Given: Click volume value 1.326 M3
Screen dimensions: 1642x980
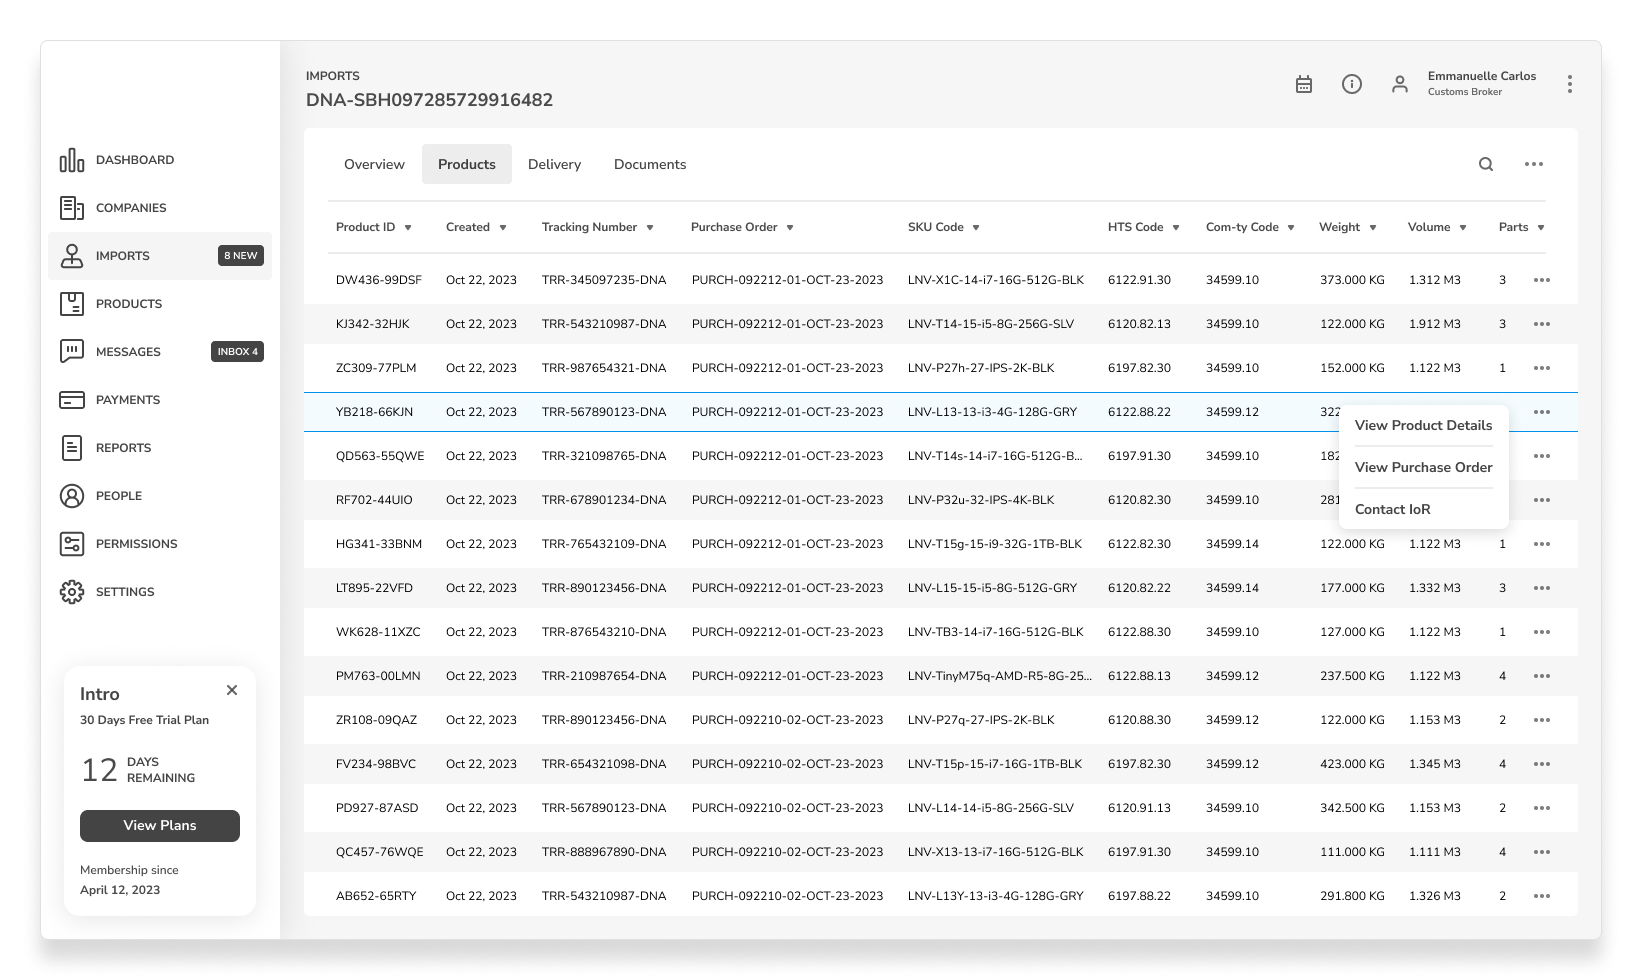Looking at the screenshot, I should tap(1434, 896).
